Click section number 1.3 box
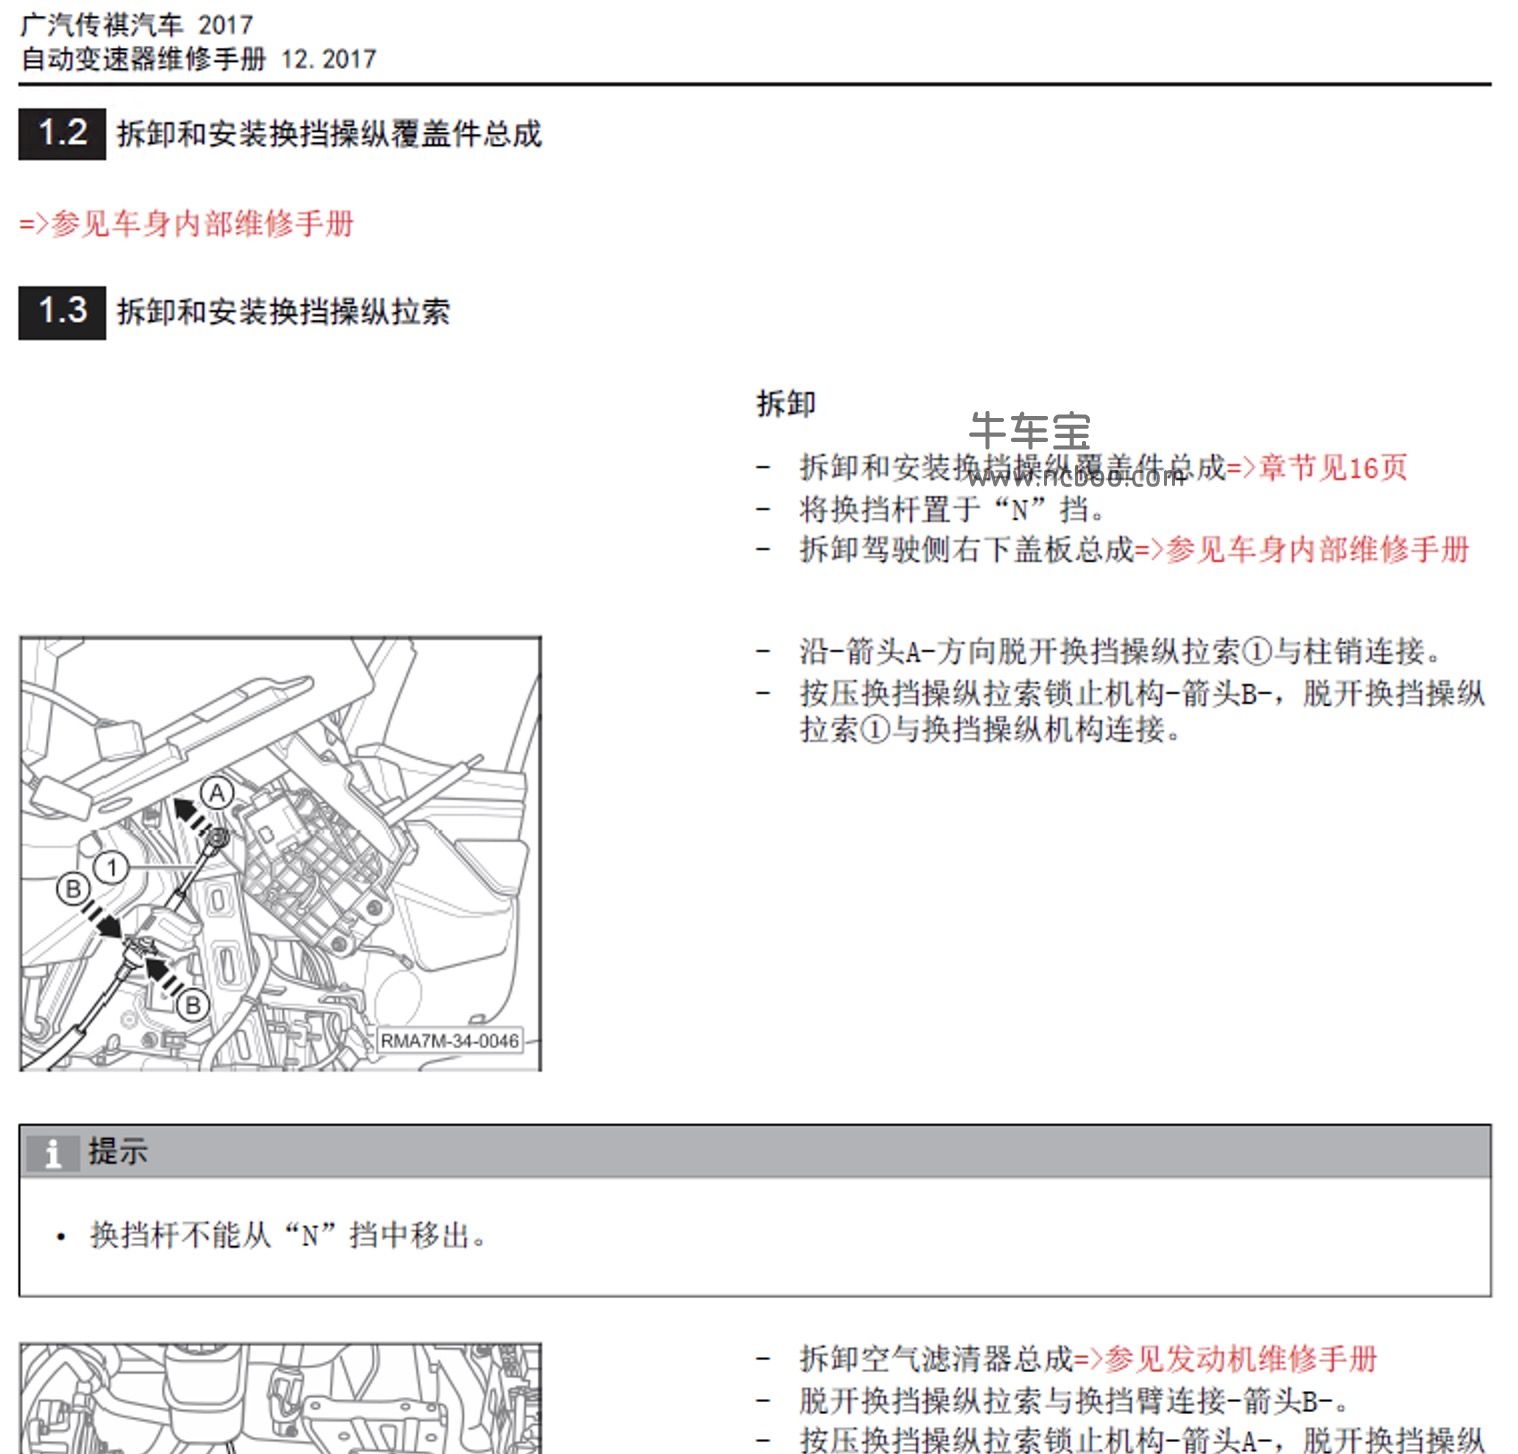This screenshot has width=1518, height=1454. (62, 312)
